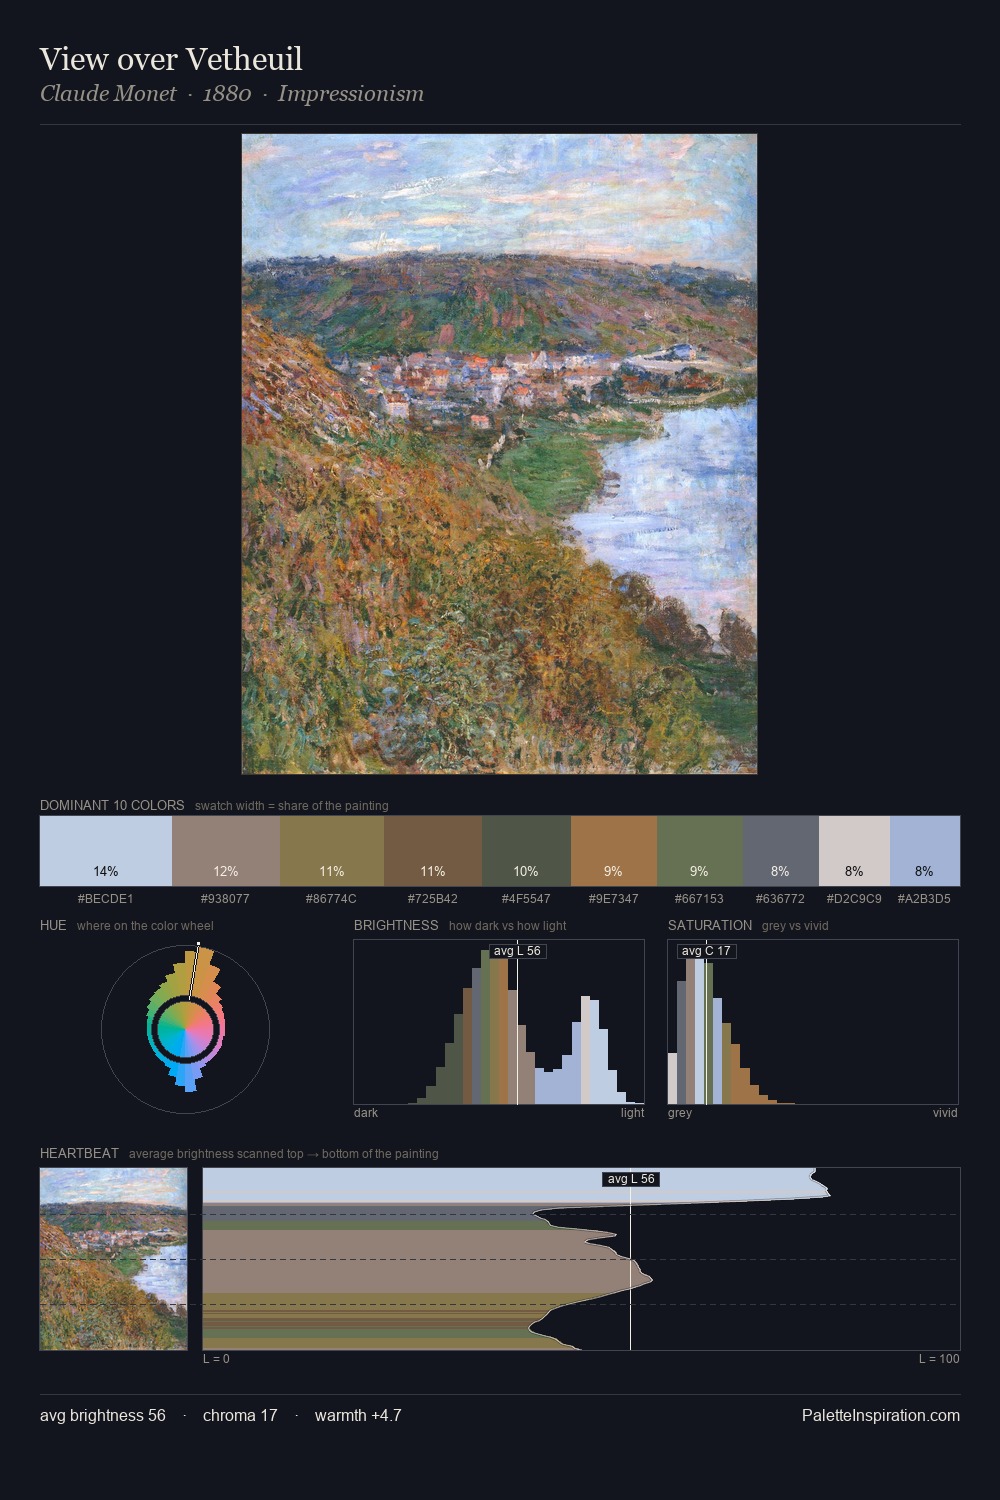The height and width of the screenshot is (1500, 1000).
Task: Click the hex code #9E7347 label
Action: [614, 899]
